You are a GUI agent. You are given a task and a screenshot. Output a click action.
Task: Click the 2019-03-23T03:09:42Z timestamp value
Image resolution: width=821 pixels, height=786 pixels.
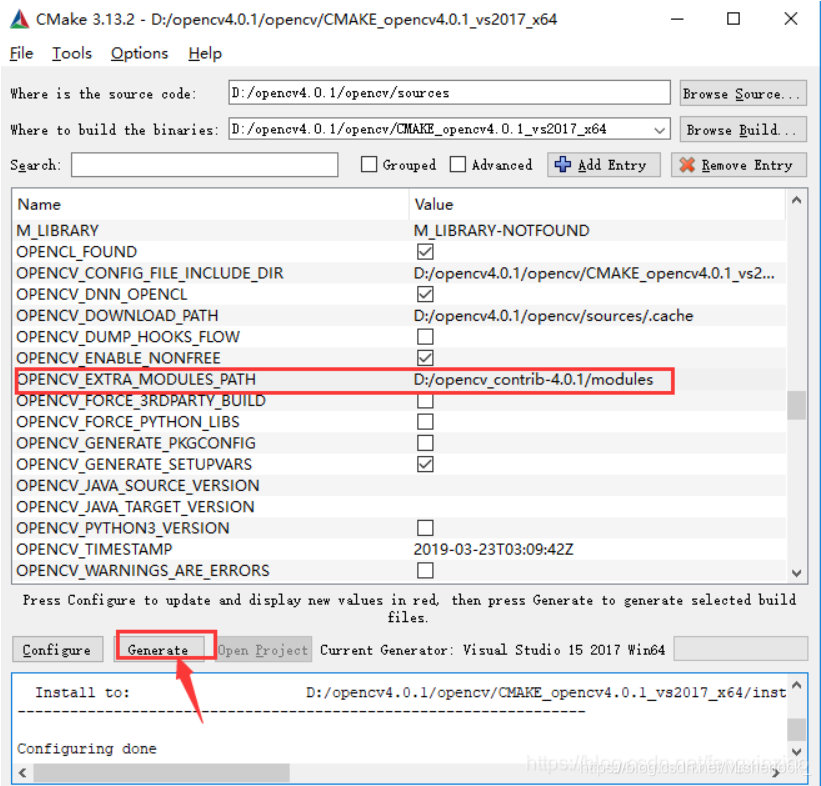coord(494,549)
